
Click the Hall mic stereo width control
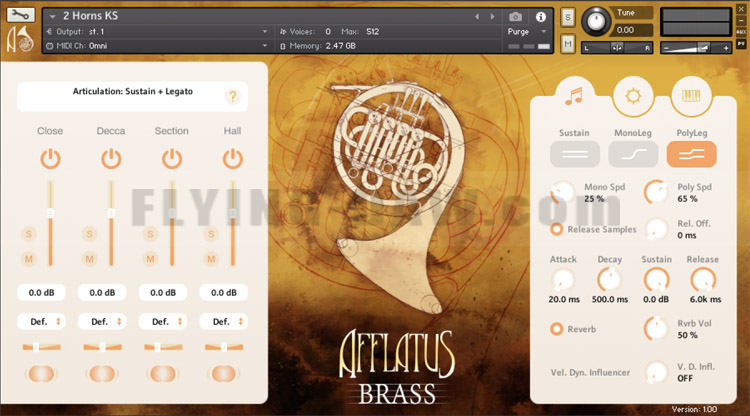click(224, 374)
